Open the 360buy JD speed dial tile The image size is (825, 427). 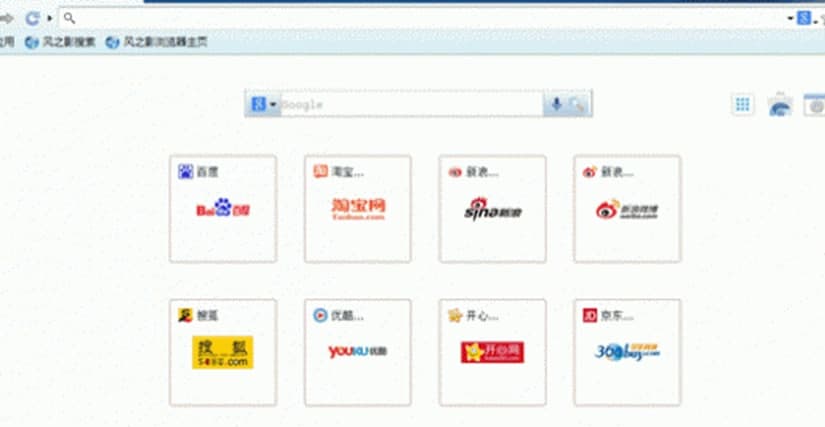pyautogui.click(x=626, y=352)
